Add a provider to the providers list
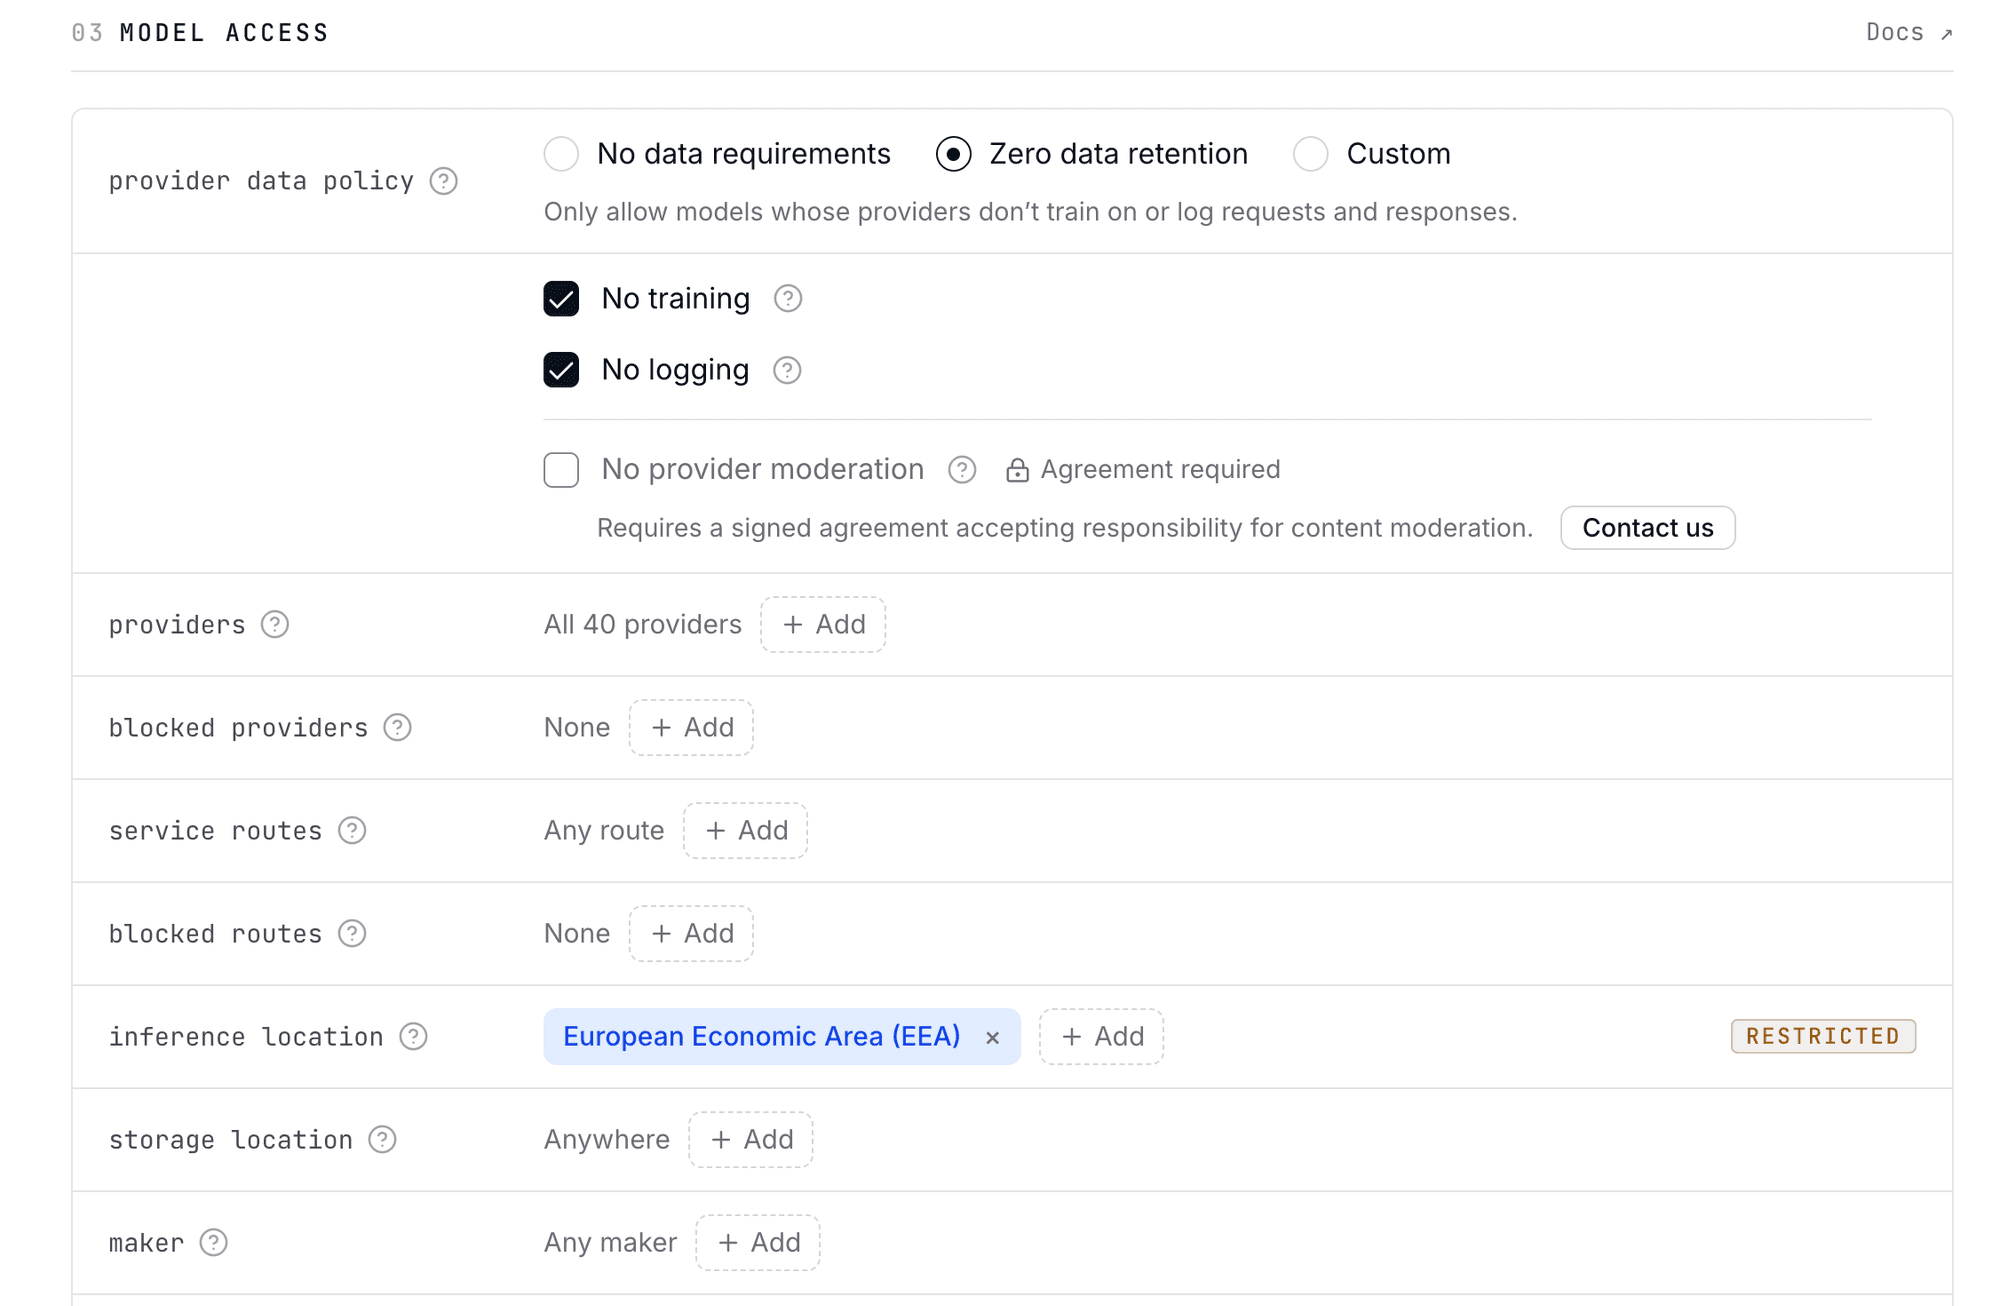This screenshot has width=2000, height=1306. pos(823,624)
